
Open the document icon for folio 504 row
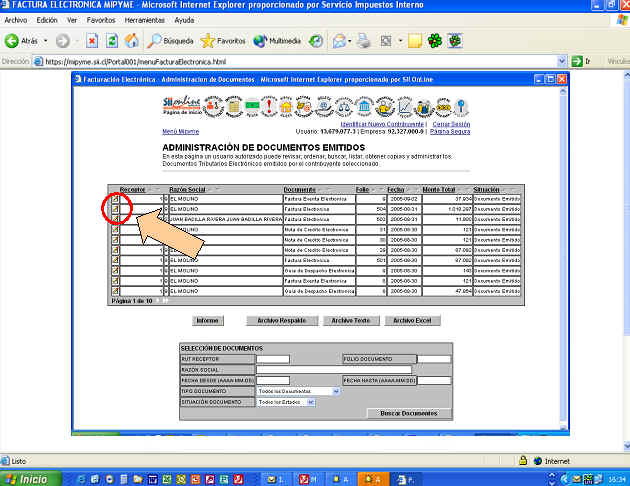[x=115, y=209]
